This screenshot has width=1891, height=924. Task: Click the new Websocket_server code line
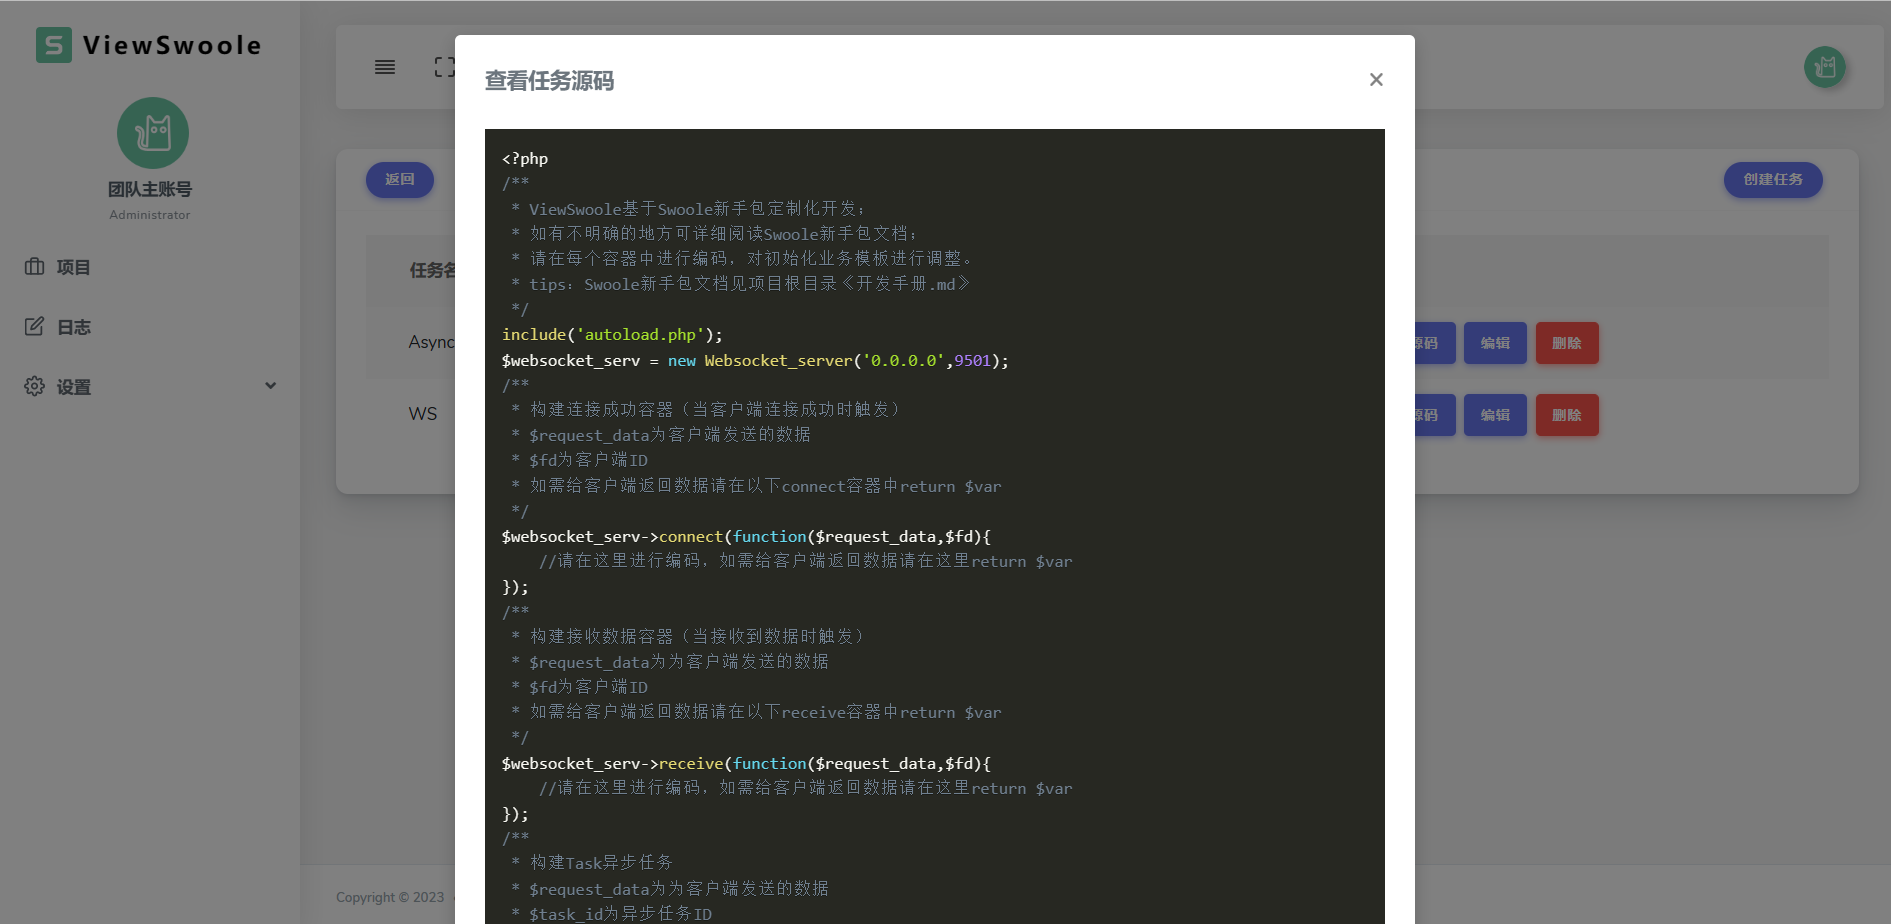[x=755, y=361]
